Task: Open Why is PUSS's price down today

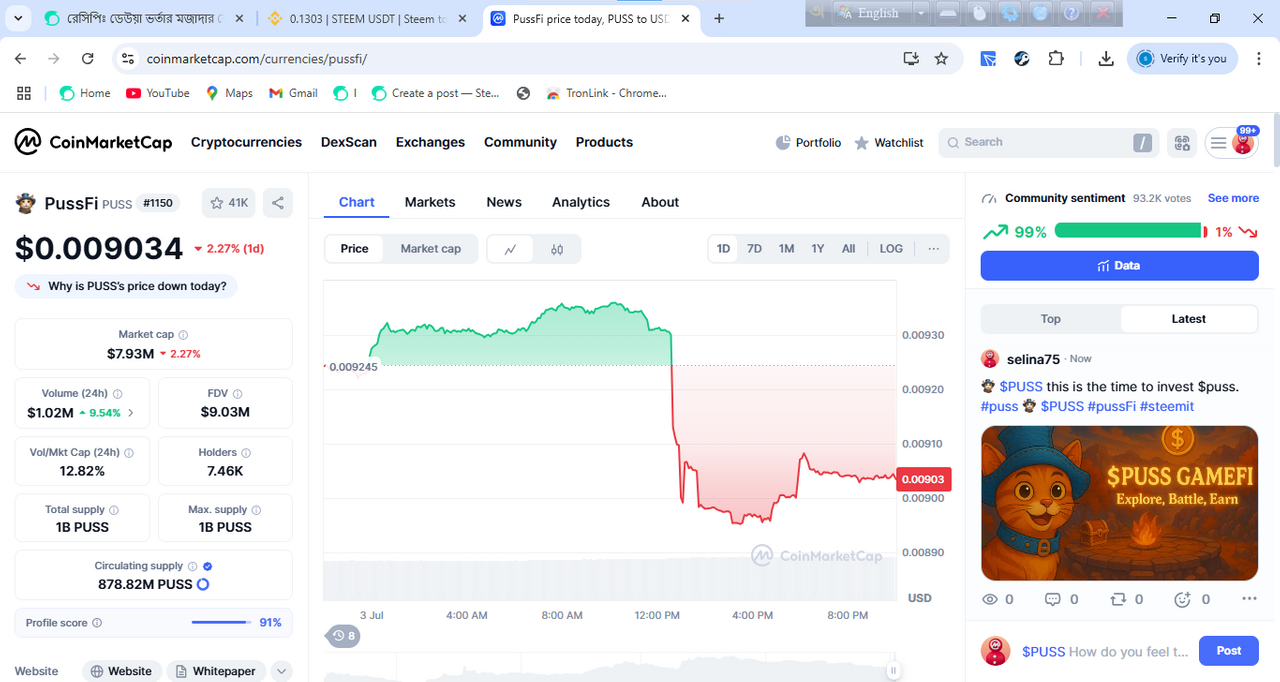Action: click(x=126, y=286)
